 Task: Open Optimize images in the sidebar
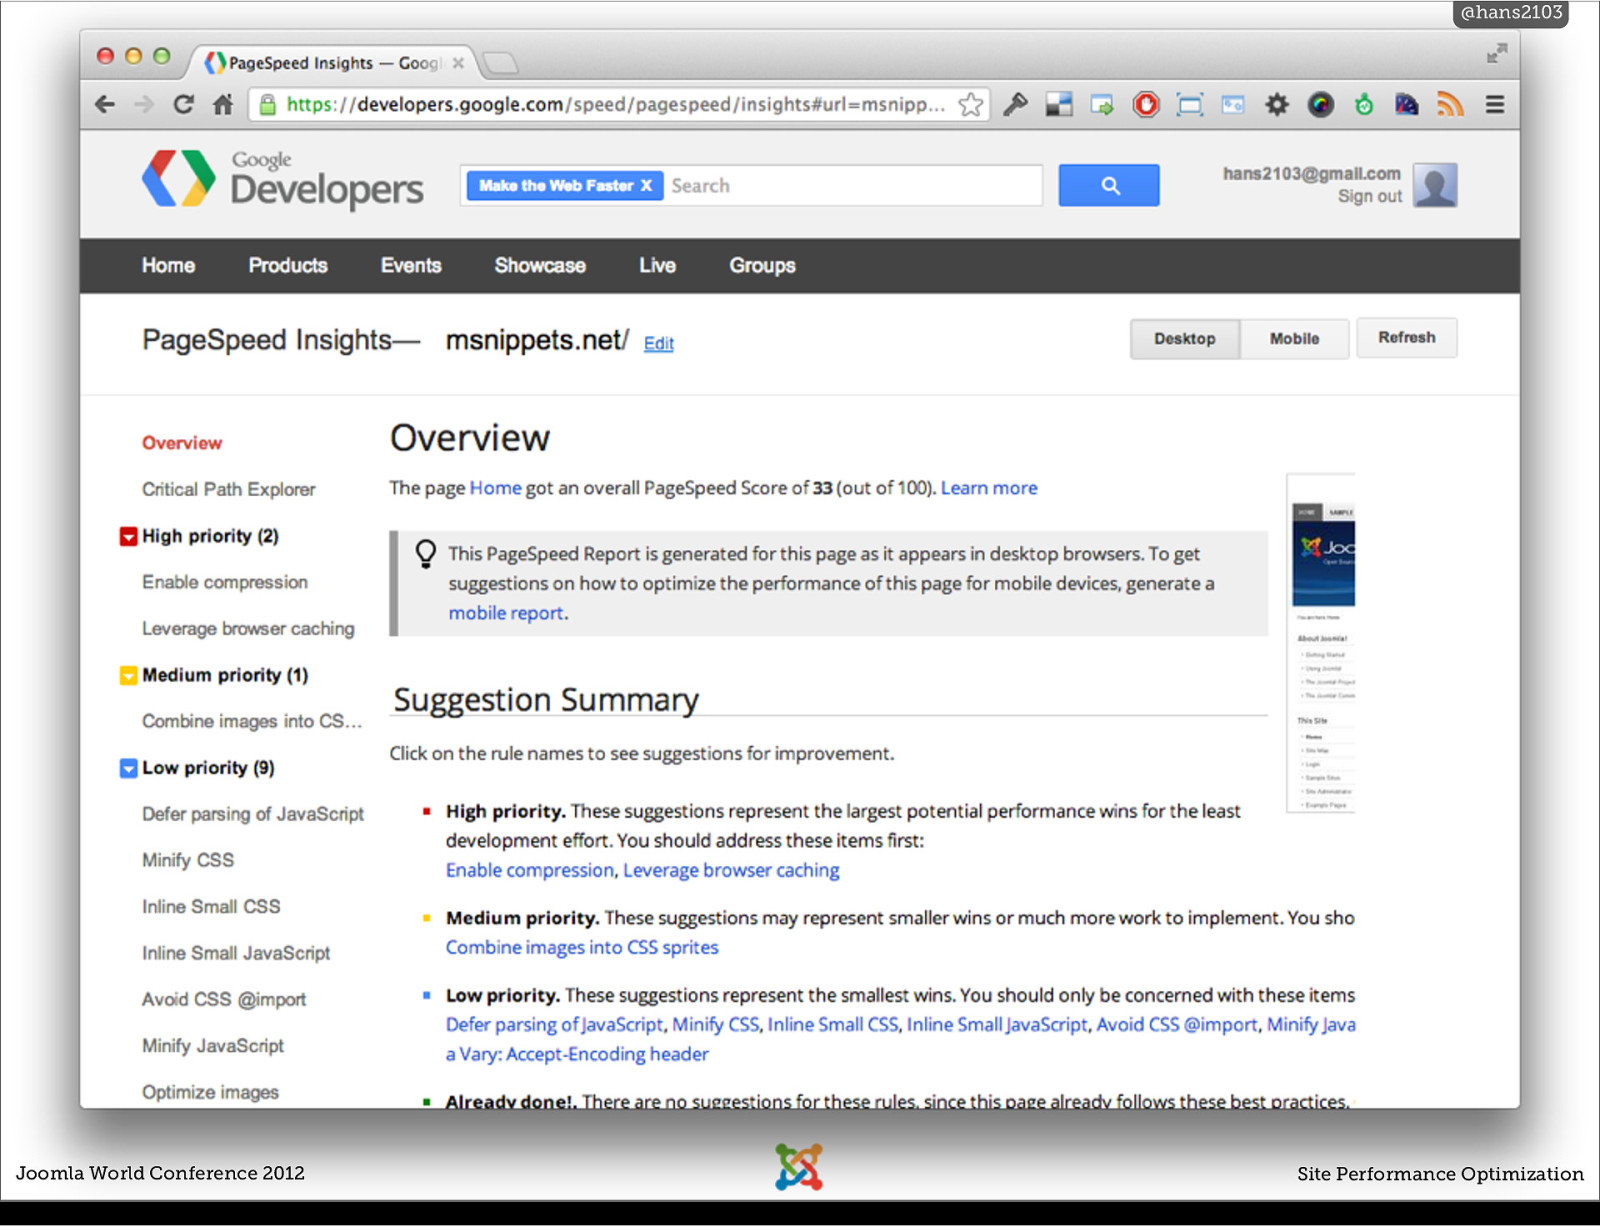click(210, 1092)
